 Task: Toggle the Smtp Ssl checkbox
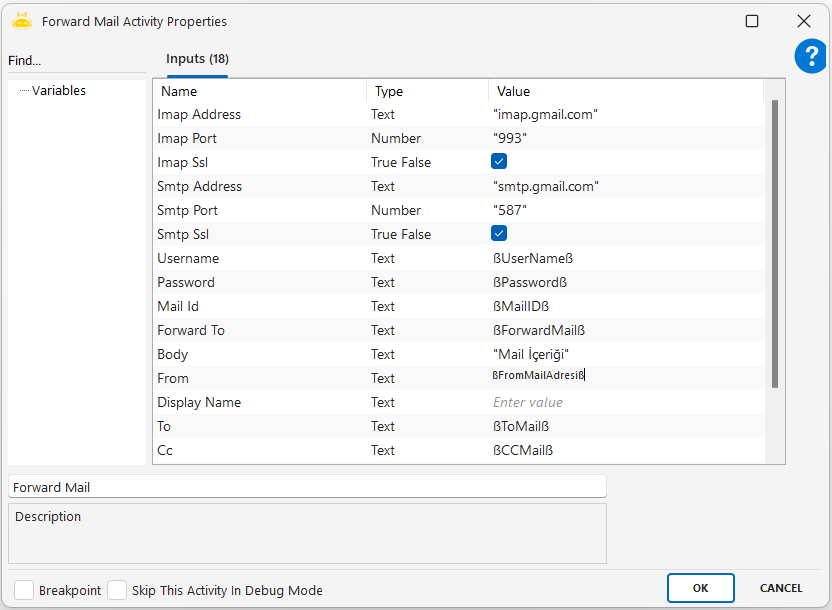[x=499, y=234]
